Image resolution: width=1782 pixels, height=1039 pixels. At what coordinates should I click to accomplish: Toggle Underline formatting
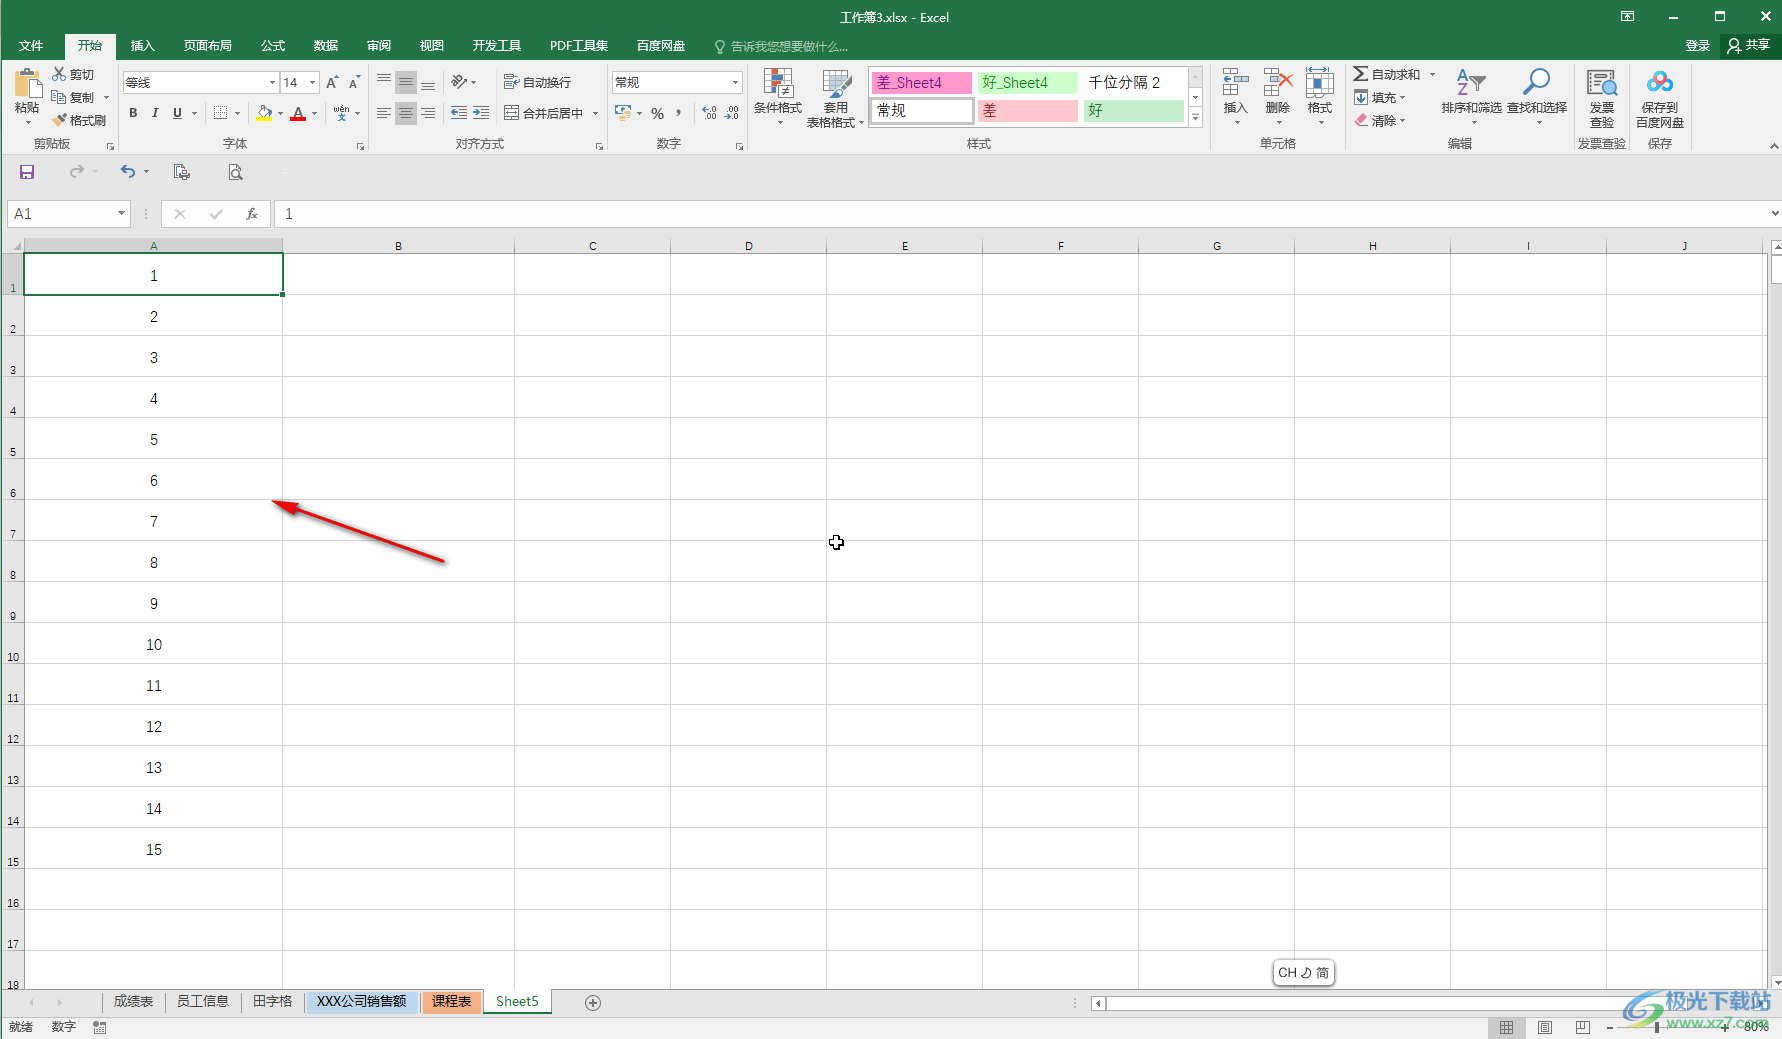tap(178, 113)
